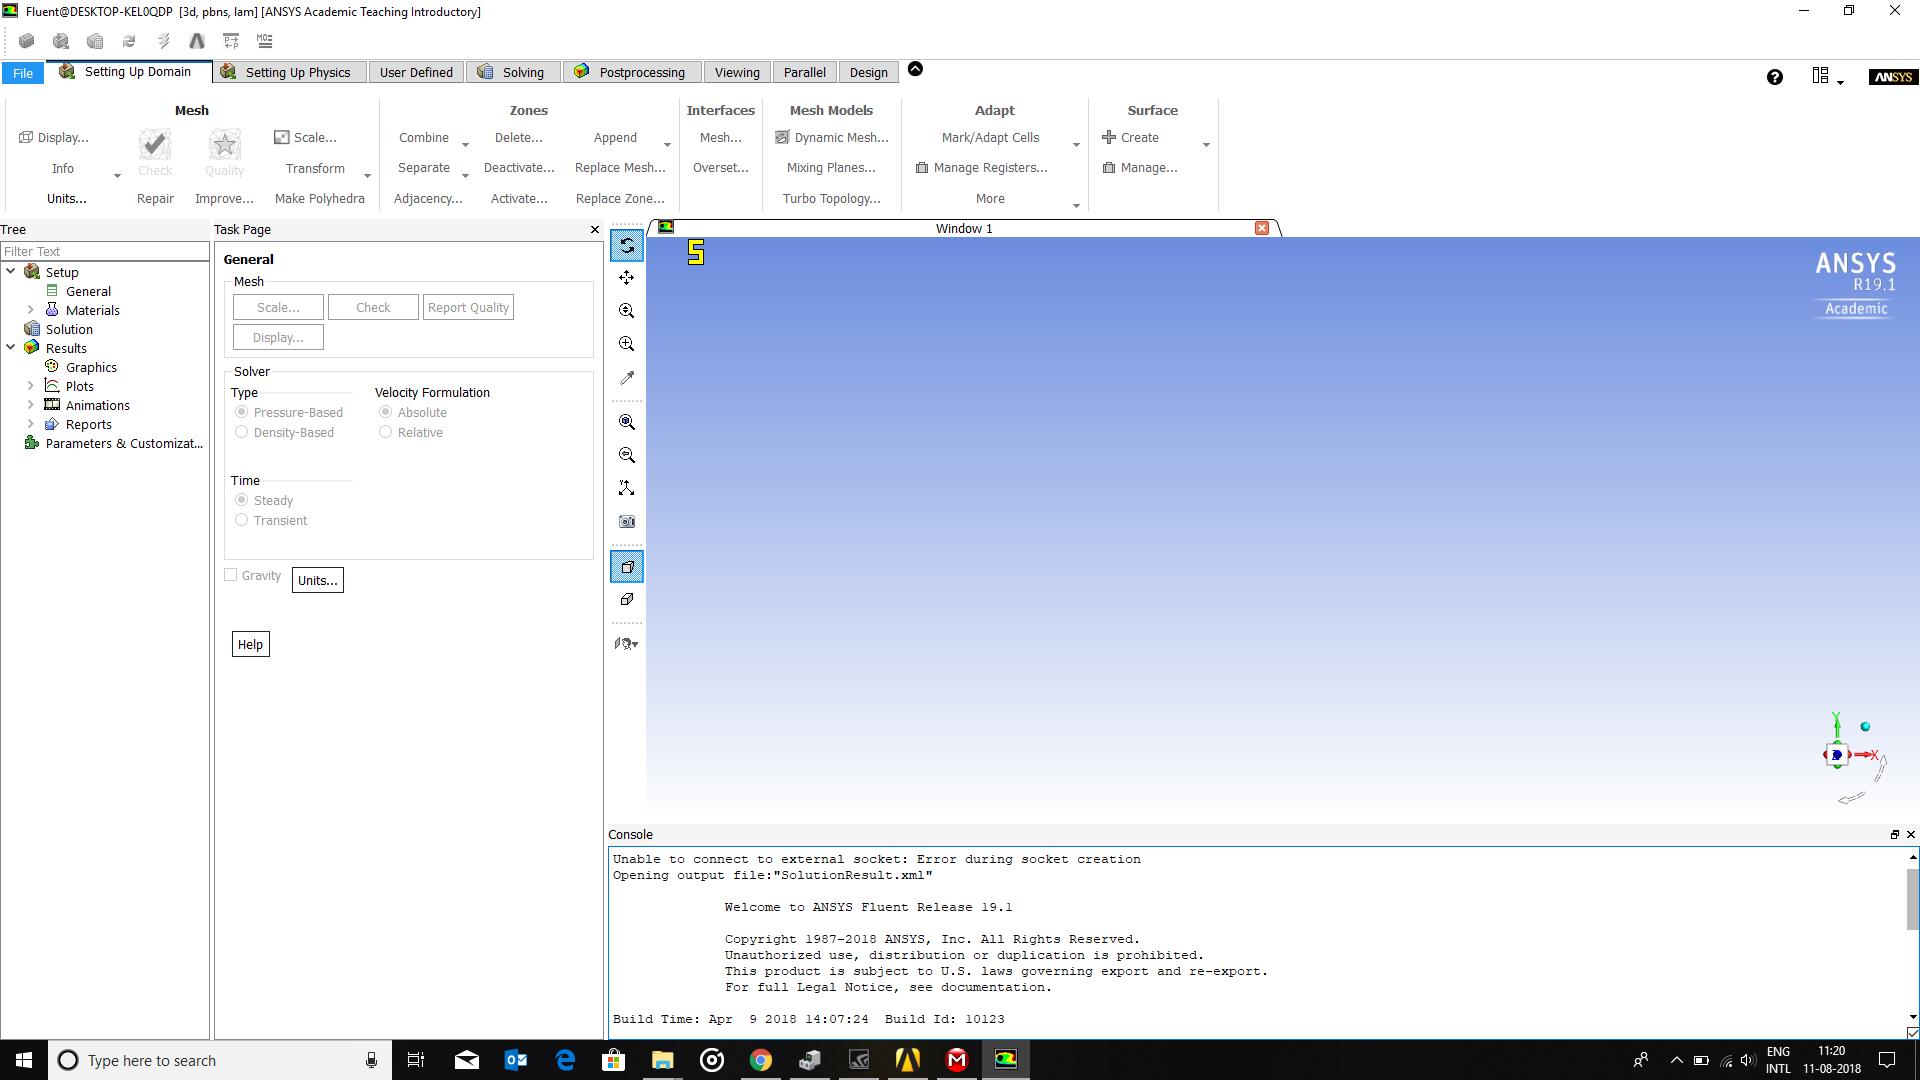Click the camera screenshot icon

pos(627,521)
